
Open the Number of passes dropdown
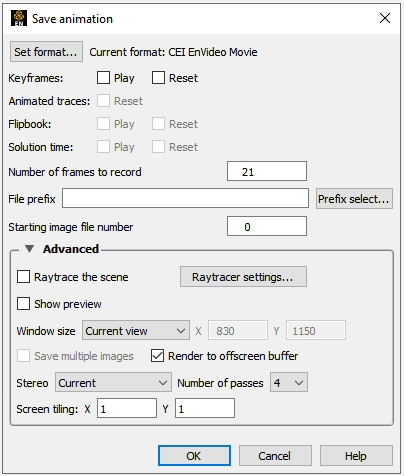coord(289,382)
